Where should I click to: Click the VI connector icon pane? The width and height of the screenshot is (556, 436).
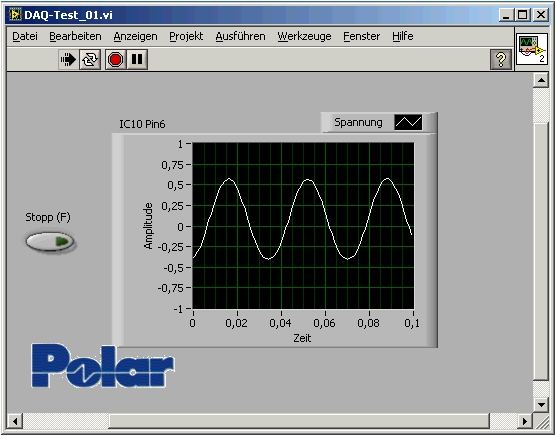point(532,49)
